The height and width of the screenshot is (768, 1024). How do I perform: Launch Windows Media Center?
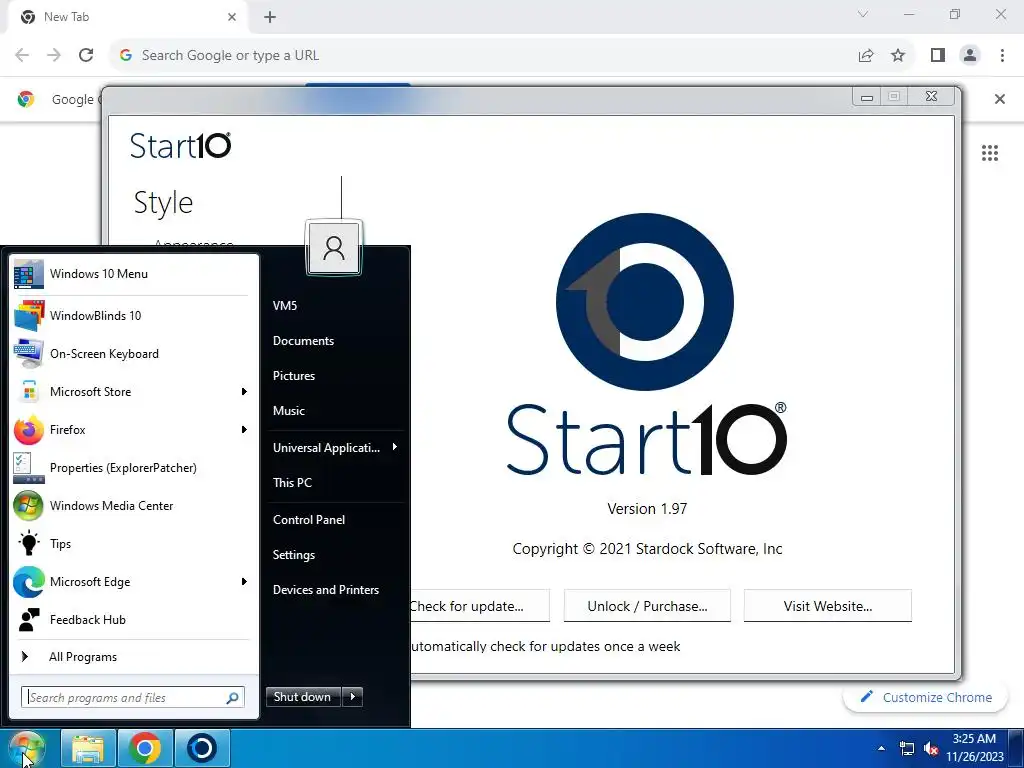tap(134, 505)
